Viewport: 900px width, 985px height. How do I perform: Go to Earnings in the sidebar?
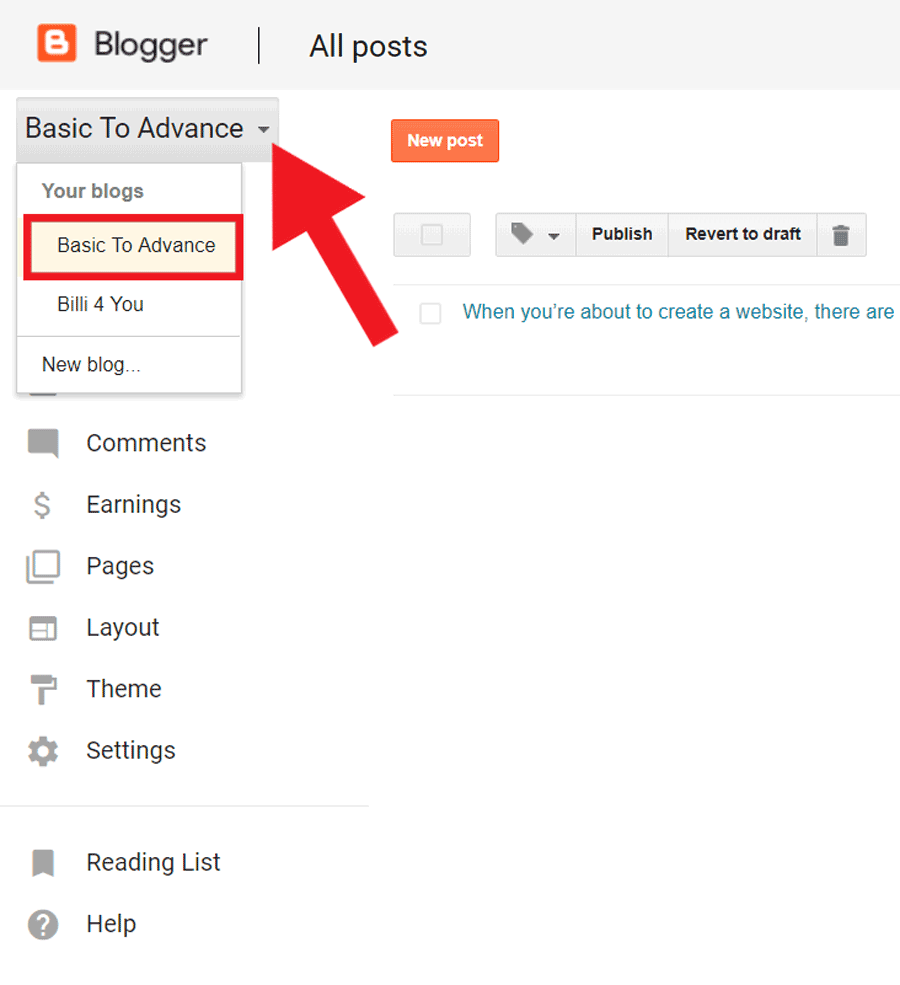(x=134, y=505)
